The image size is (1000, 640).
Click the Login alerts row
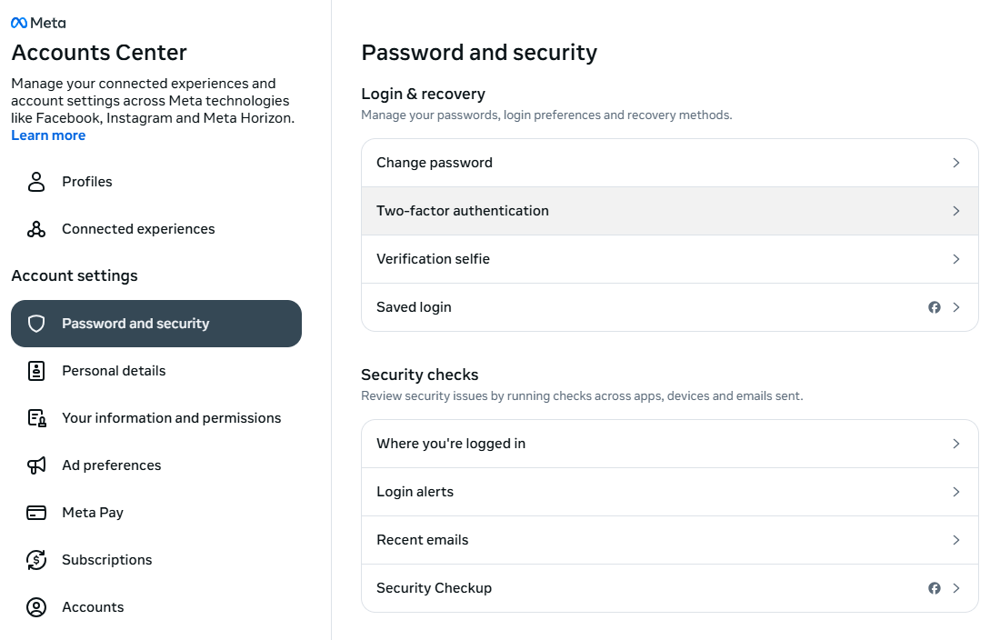pyautogui.click(x=669, y=491)
